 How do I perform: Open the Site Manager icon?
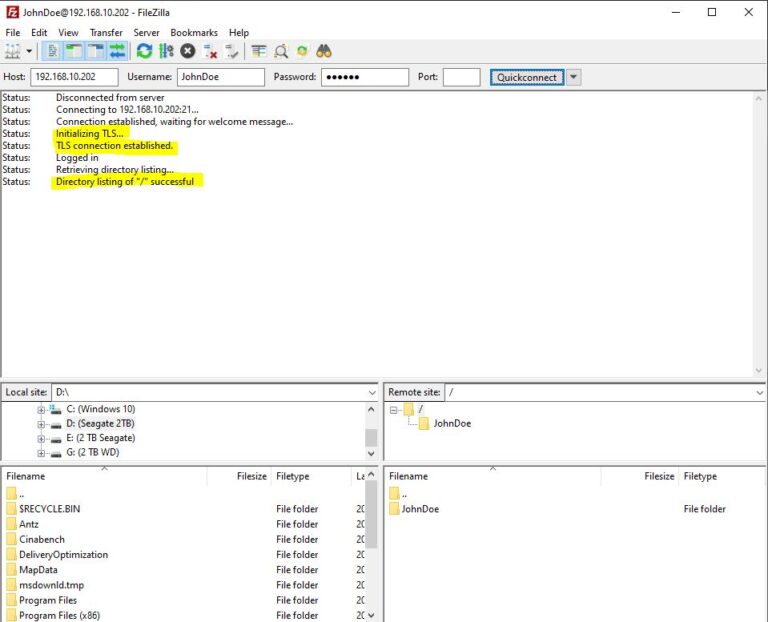[x=13, y=51]
